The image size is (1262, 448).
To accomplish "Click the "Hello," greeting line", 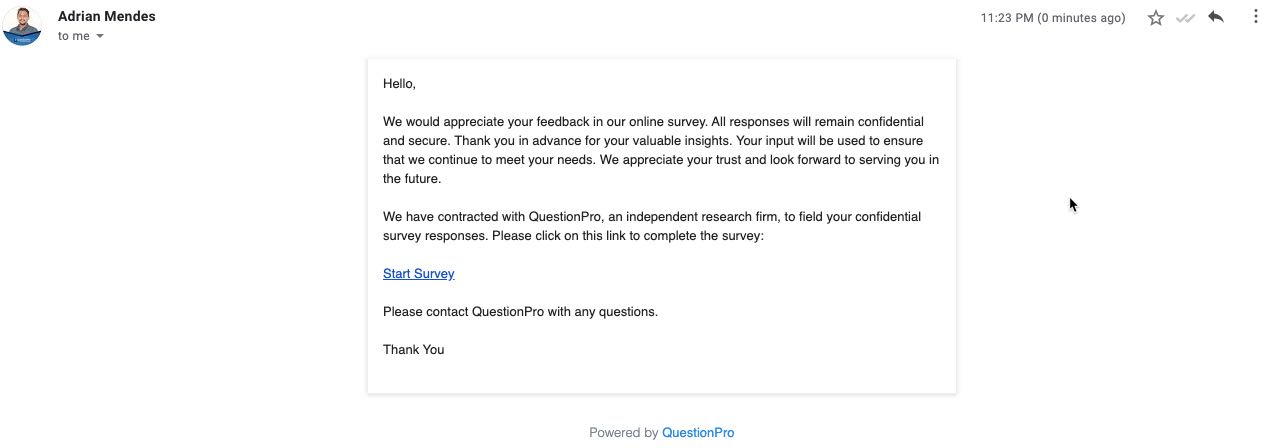I will pyautogui.click(x=399, y=84).
